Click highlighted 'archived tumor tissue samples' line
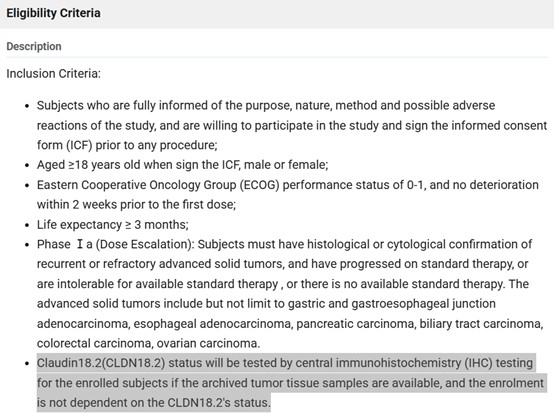The width and height of the screenshot is (554, 416). coord(290,383)
